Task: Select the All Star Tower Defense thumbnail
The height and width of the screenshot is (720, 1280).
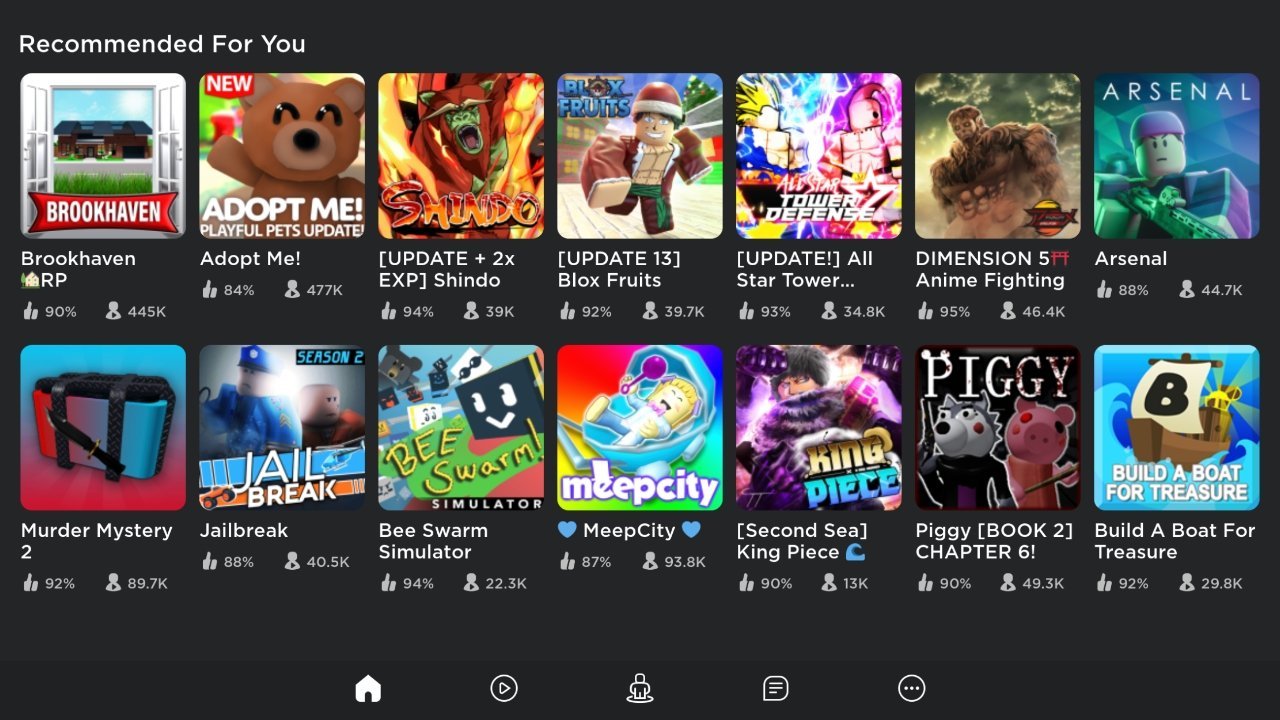Action: pos(819,156)
